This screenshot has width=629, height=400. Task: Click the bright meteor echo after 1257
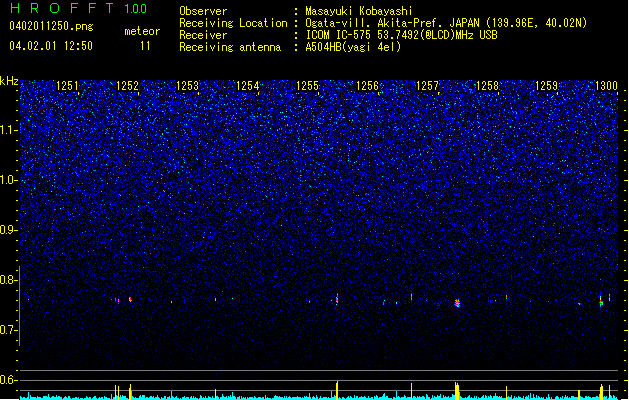[x=457, y=303]
